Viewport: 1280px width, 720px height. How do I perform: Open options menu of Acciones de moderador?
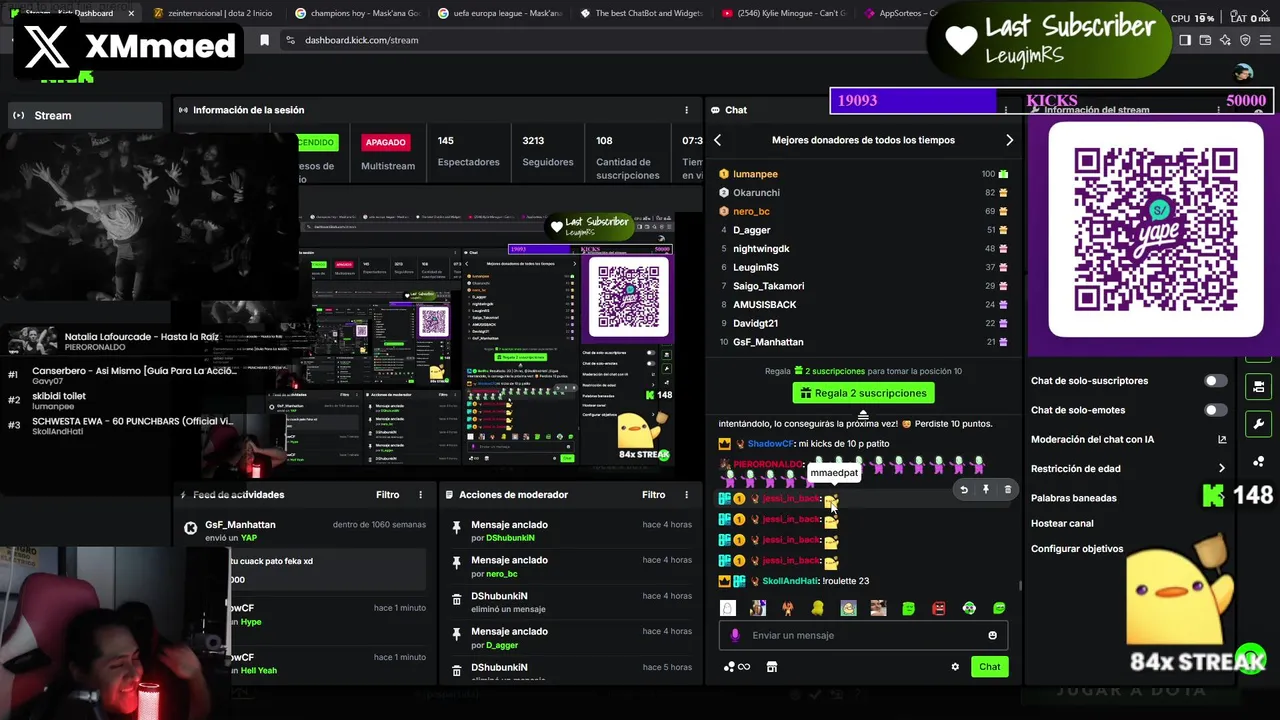686,495
